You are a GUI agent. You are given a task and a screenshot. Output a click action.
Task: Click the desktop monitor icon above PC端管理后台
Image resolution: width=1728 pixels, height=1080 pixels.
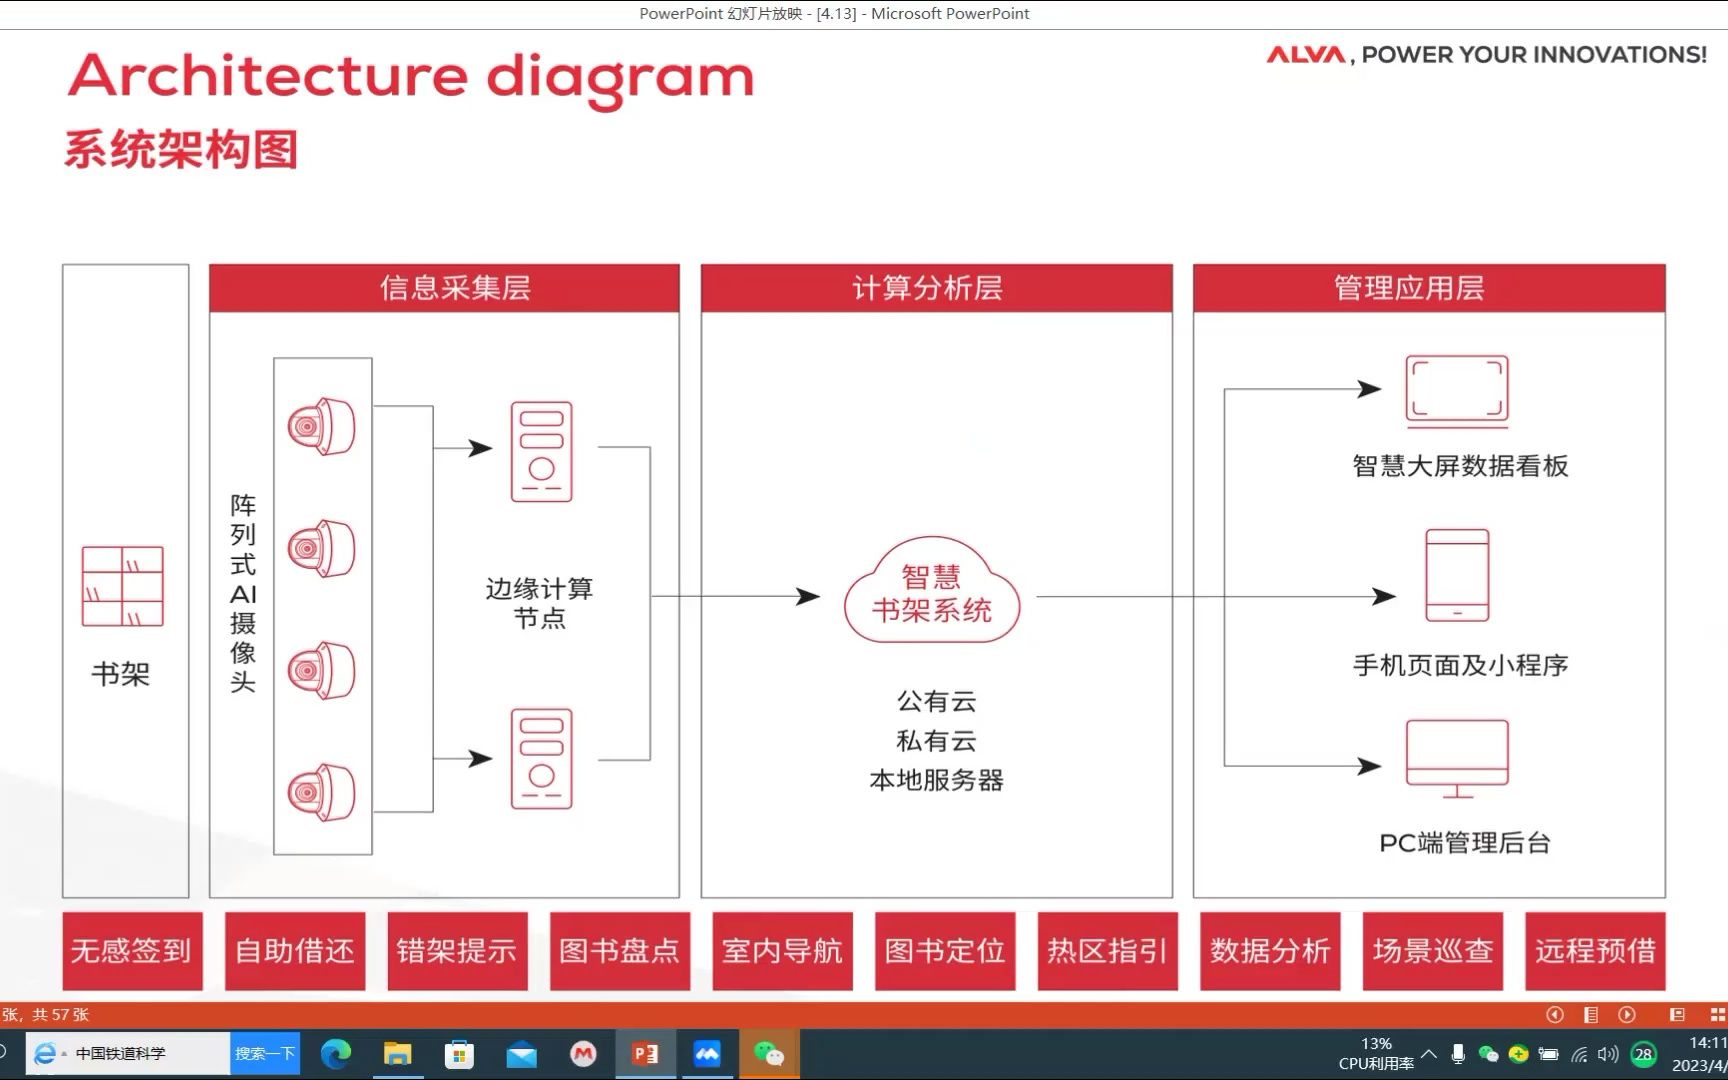pyautogui.click(x=1457, y=759)
